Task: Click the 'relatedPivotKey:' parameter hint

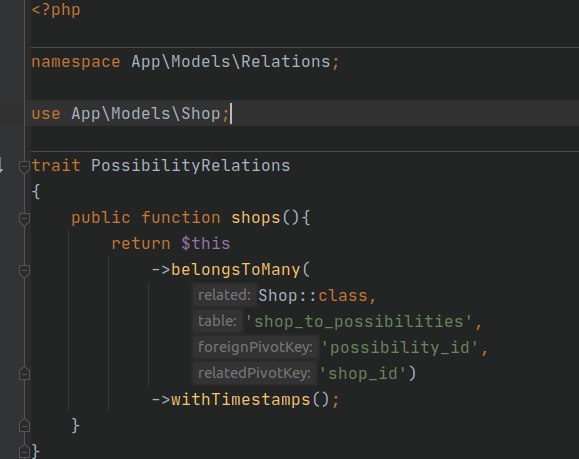Action: click(x=254, y=373)
